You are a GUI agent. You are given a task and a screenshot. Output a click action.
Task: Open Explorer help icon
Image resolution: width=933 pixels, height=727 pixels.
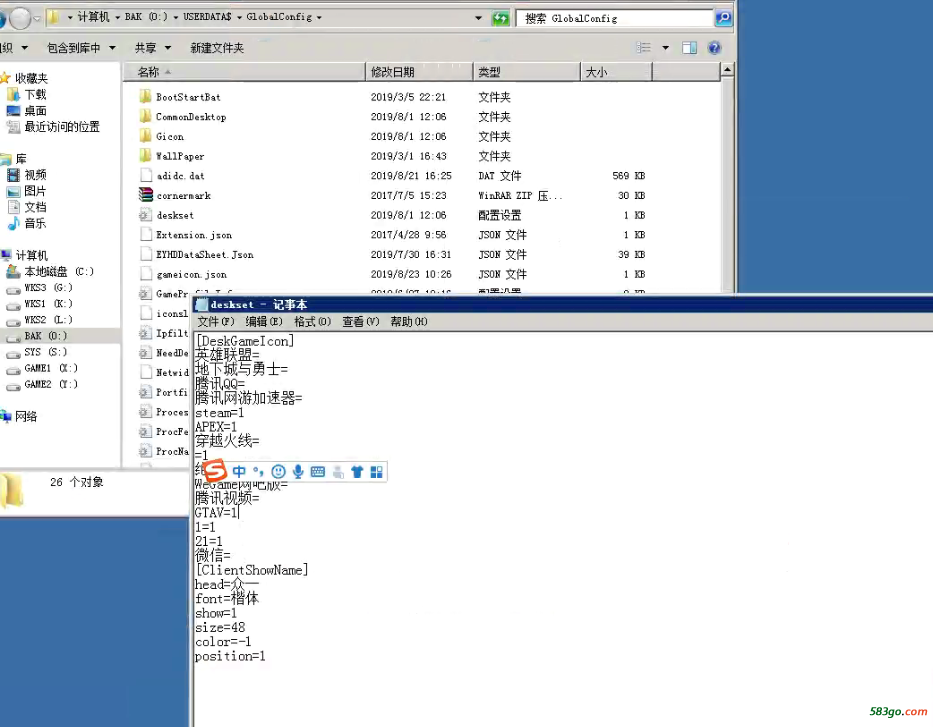[x=715, y=48]
